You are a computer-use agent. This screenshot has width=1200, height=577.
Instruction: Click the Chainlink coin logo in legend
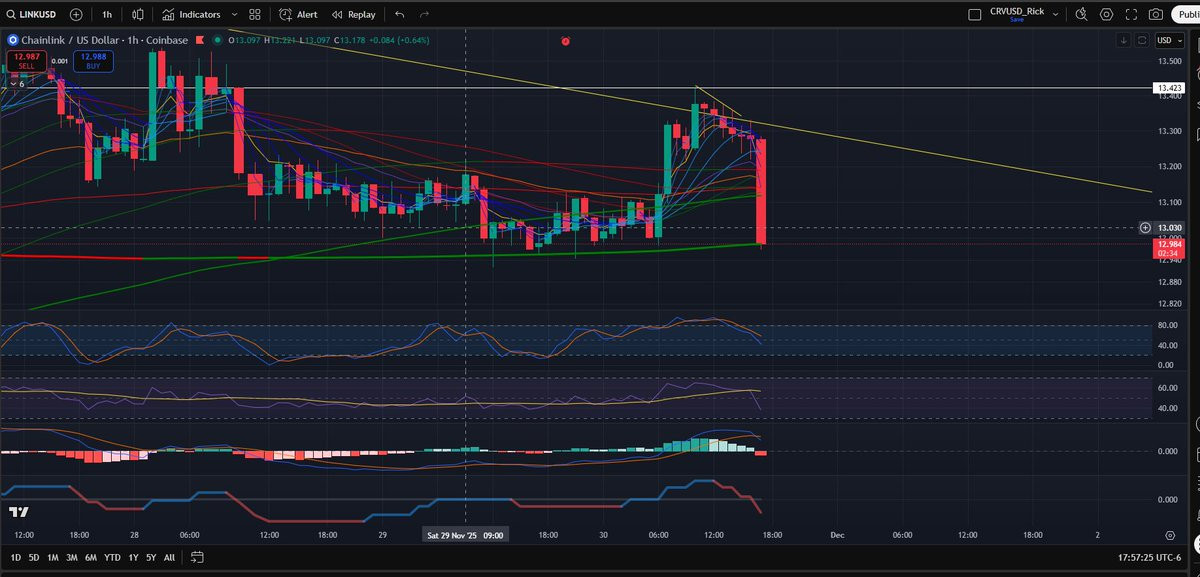(x=13, y=40)
